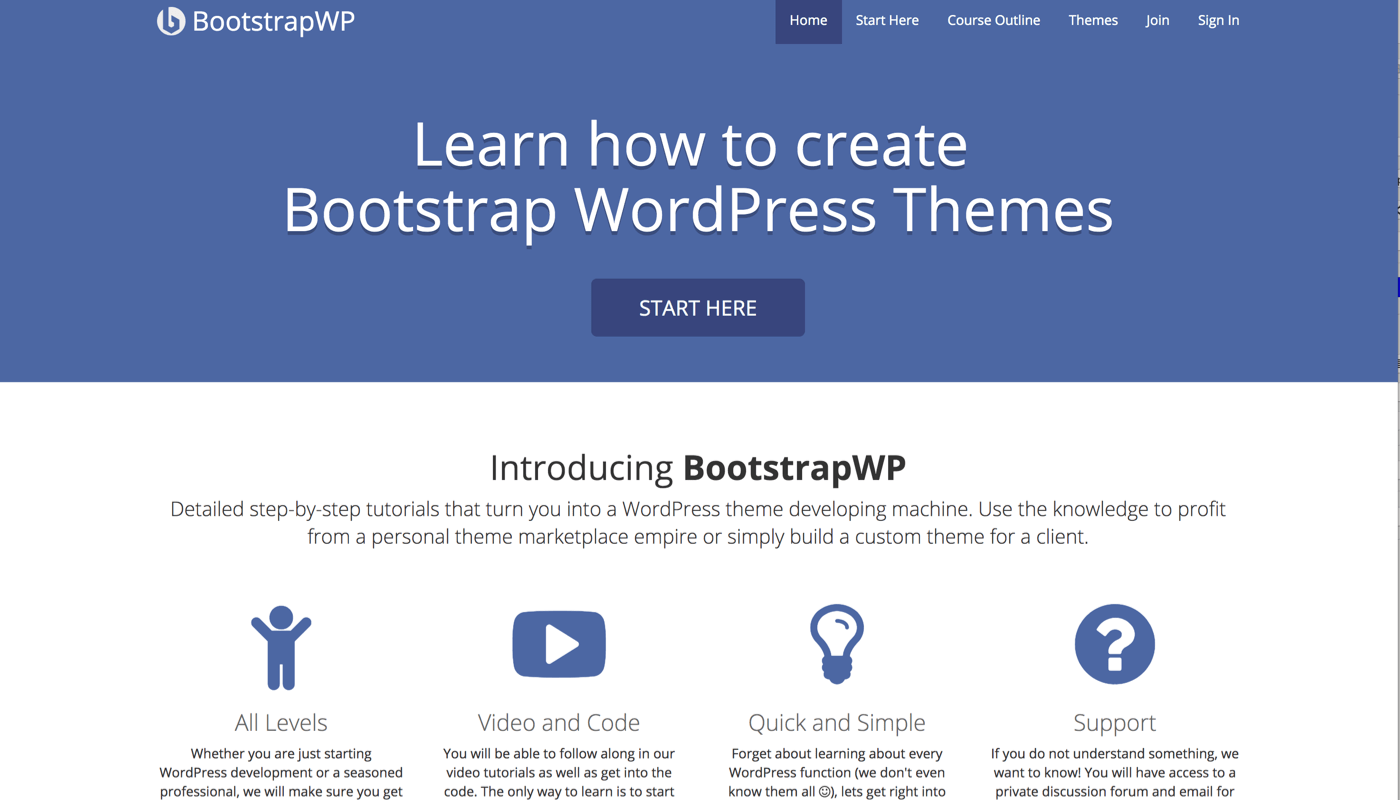Click the "All Levels" heading
This screenshot has width=1400, height=800.
tap(281, 722)
